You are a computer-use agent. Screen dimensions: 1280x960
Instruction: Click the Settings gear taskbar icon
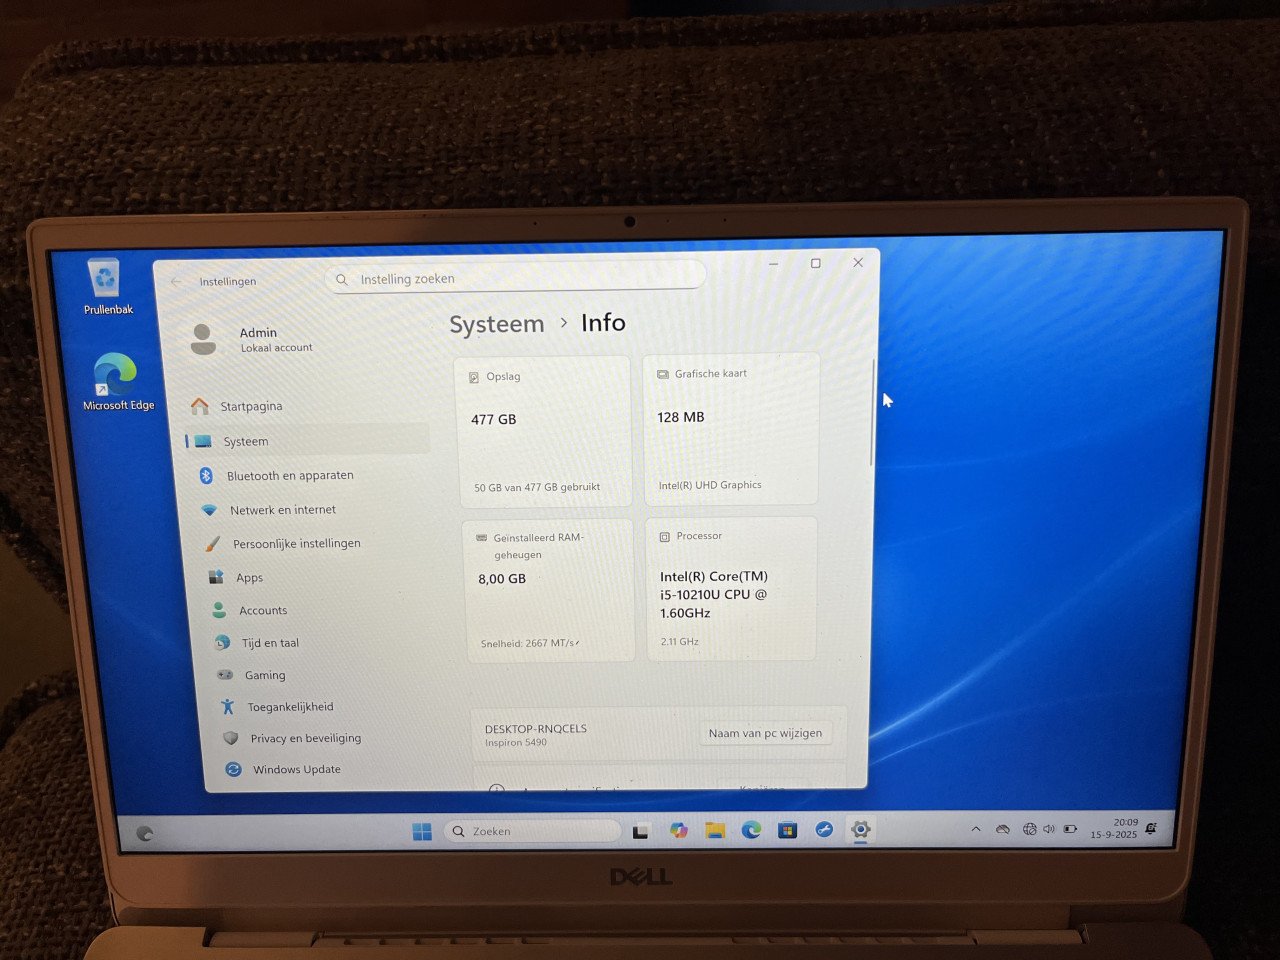861,829
